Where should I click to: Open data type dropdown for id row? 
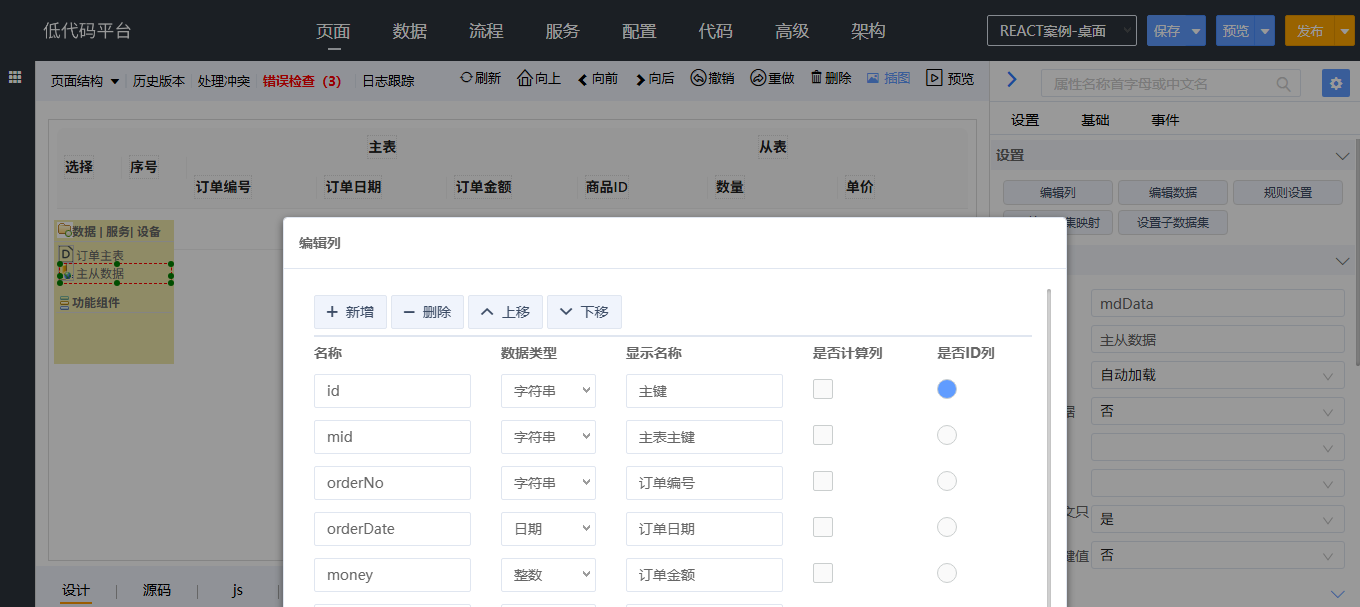point(548,391)
